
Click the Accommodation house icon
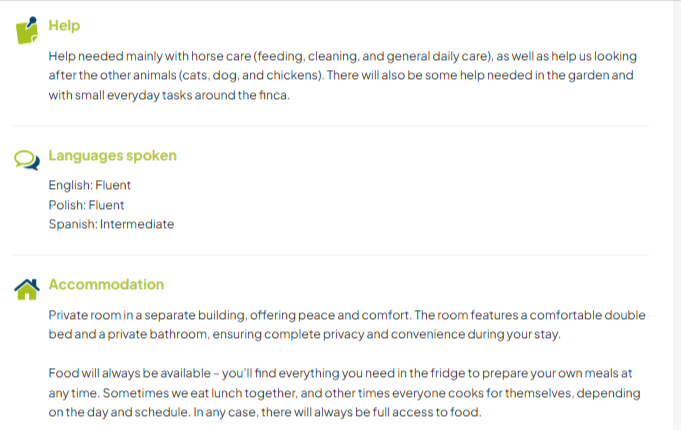point(27,288)
